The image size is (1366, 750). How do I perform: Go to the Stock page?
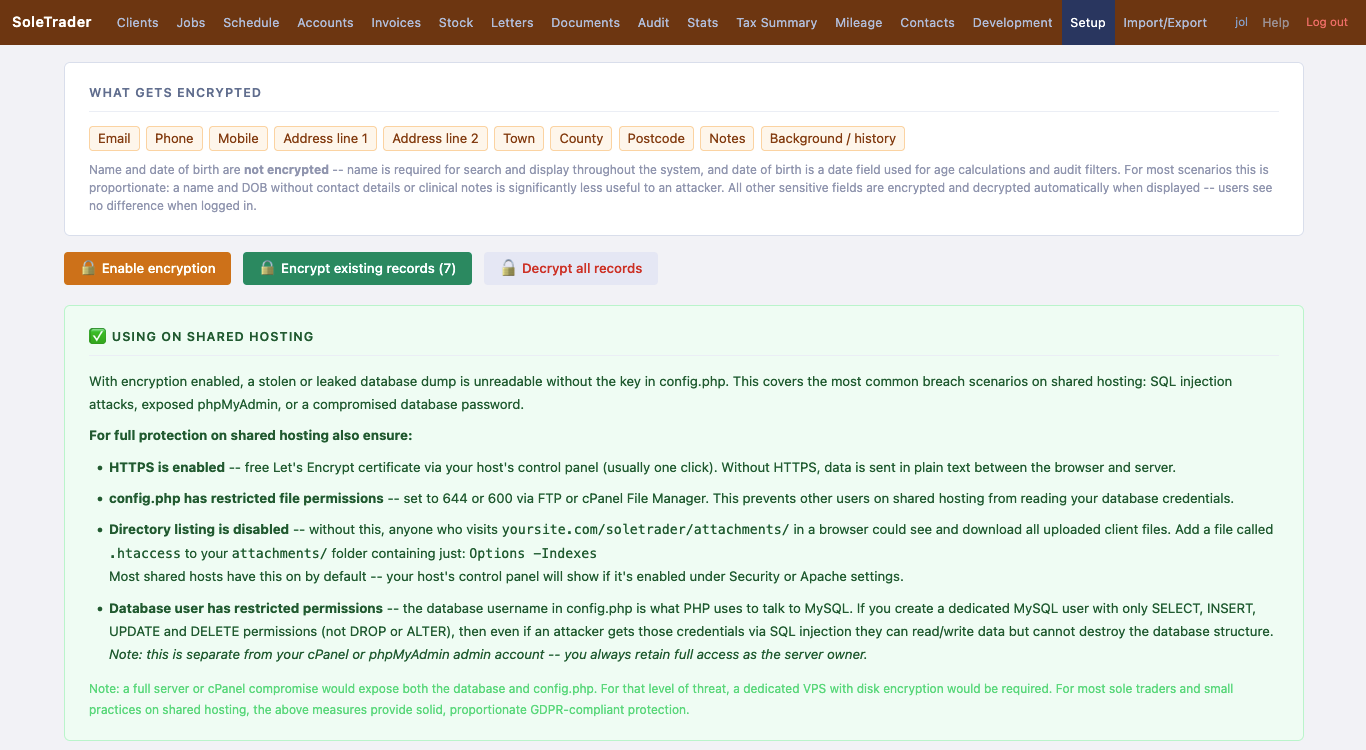tap(456, 22)
